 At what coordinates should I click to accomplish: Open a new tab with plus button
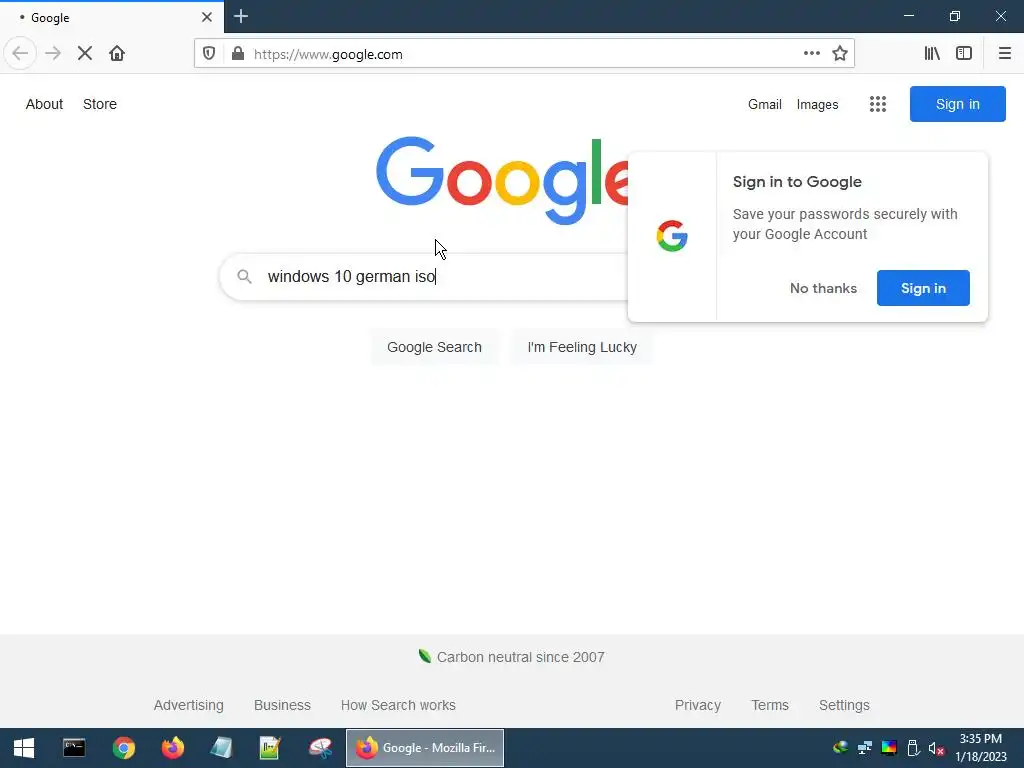coord(241,16)
